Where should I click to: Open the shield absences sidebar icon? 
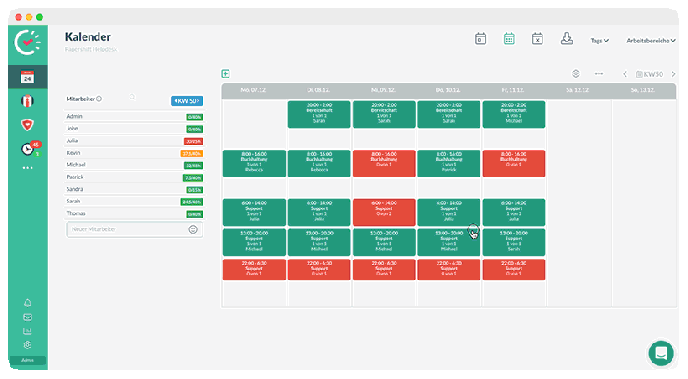tap(27, 125)
